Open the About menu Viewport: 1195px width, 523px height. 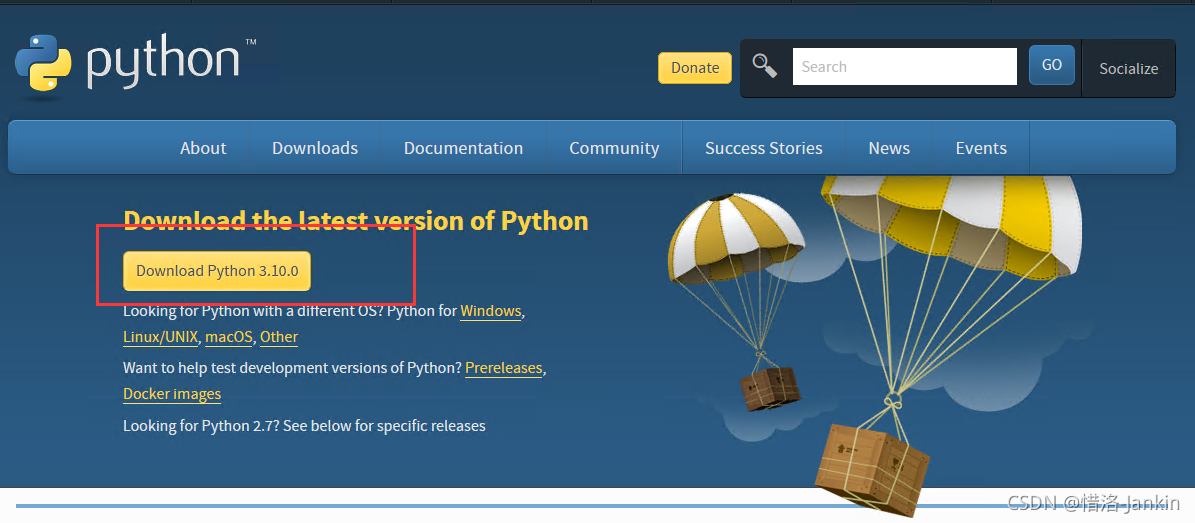pyautogui.click(x=203, y=148)
